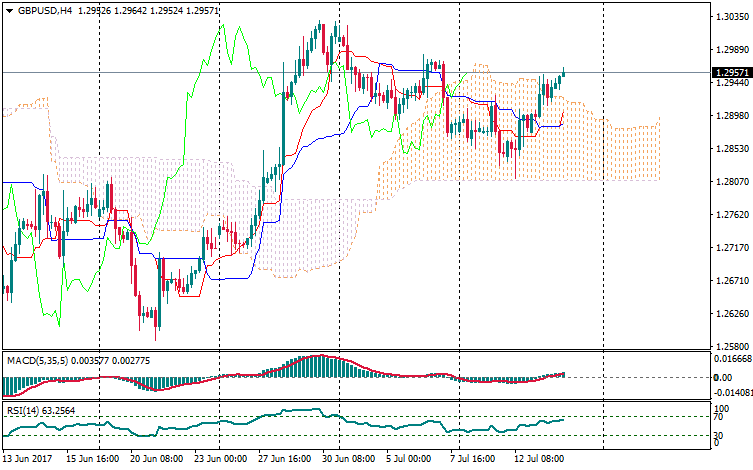The height and width of the screenshot is (470, 753).
Task: Click the 13 Jun 2017 date label
Action: tap(28, 458)
